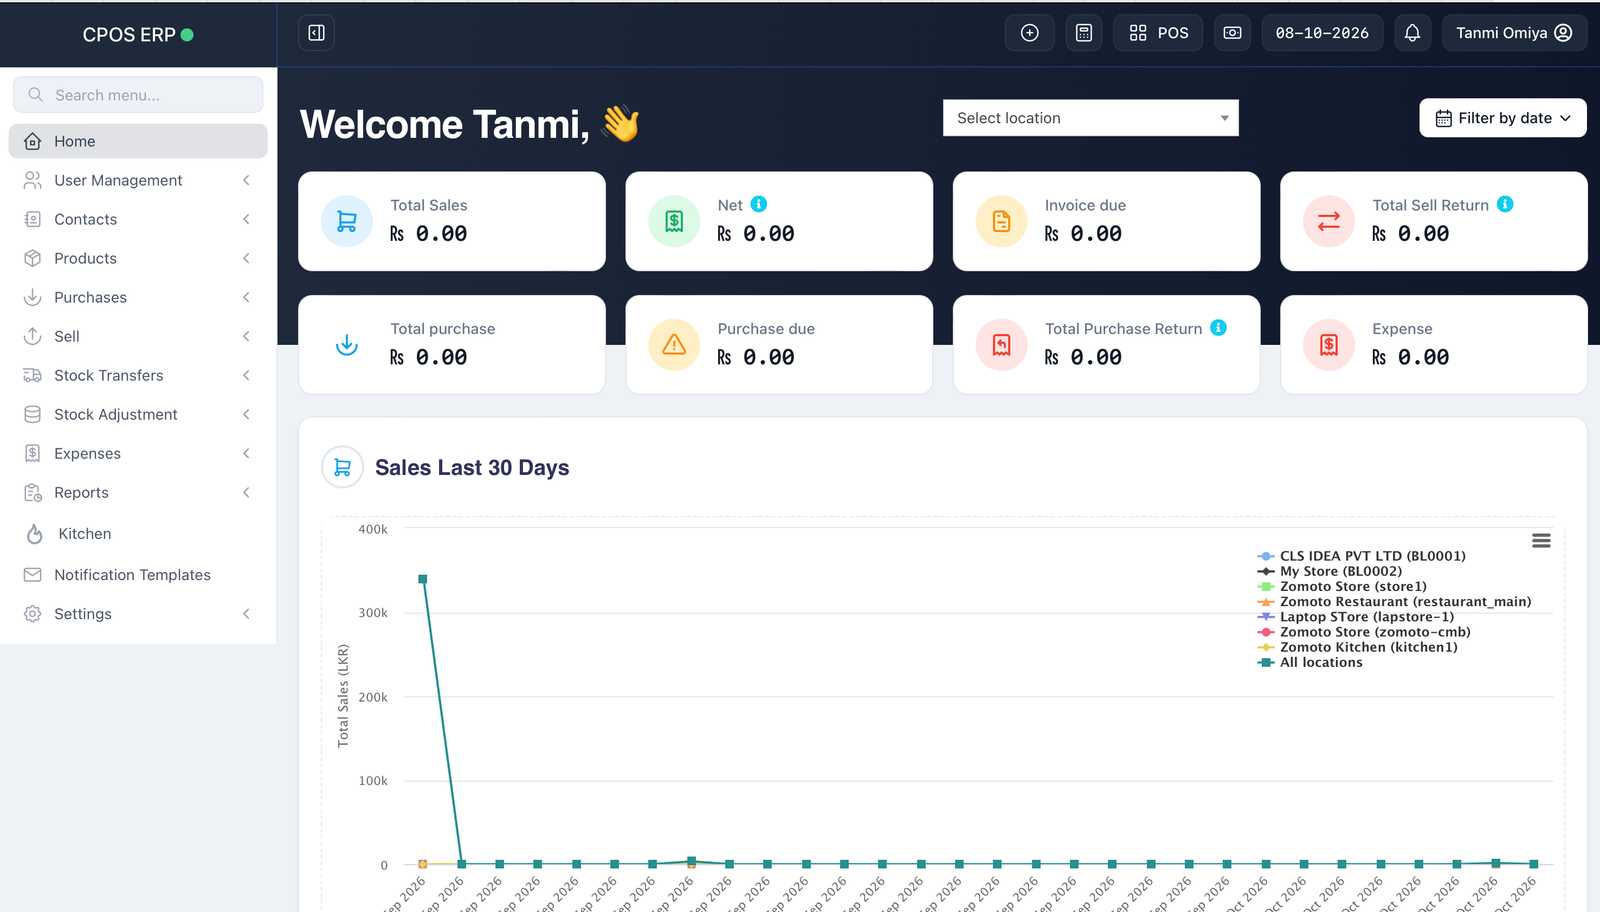
Task: Click the 300k+ peak data point on chart
Action: [x=423, y=579]
